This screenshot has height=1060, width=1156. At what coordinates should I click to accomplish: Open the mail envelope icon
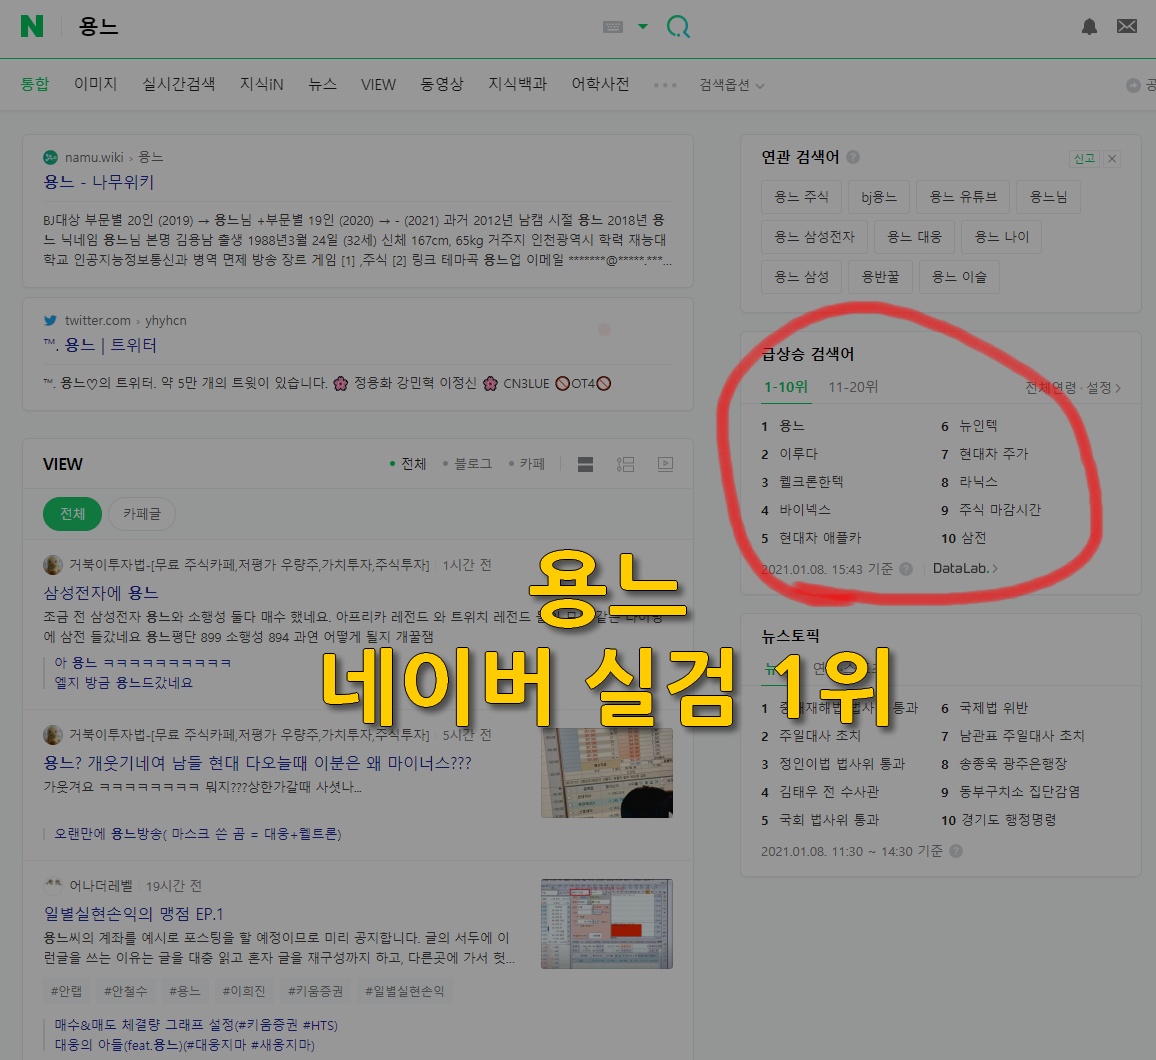1127,27
